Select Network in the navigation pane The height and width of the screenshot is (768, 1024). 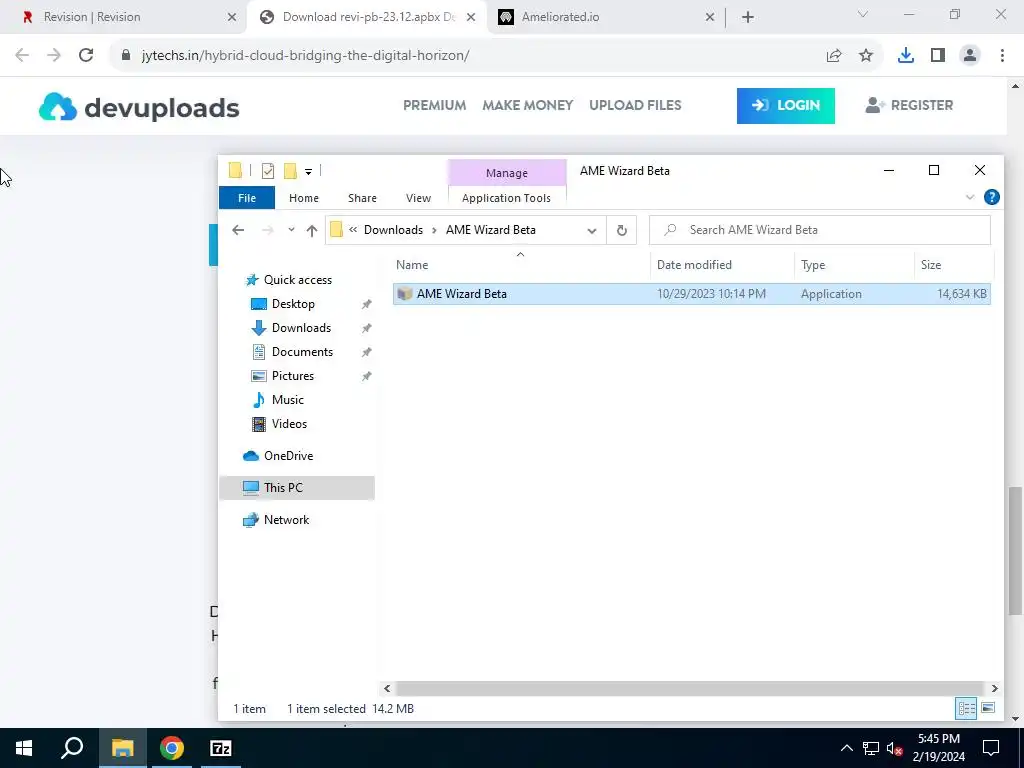tap(287, 520)
